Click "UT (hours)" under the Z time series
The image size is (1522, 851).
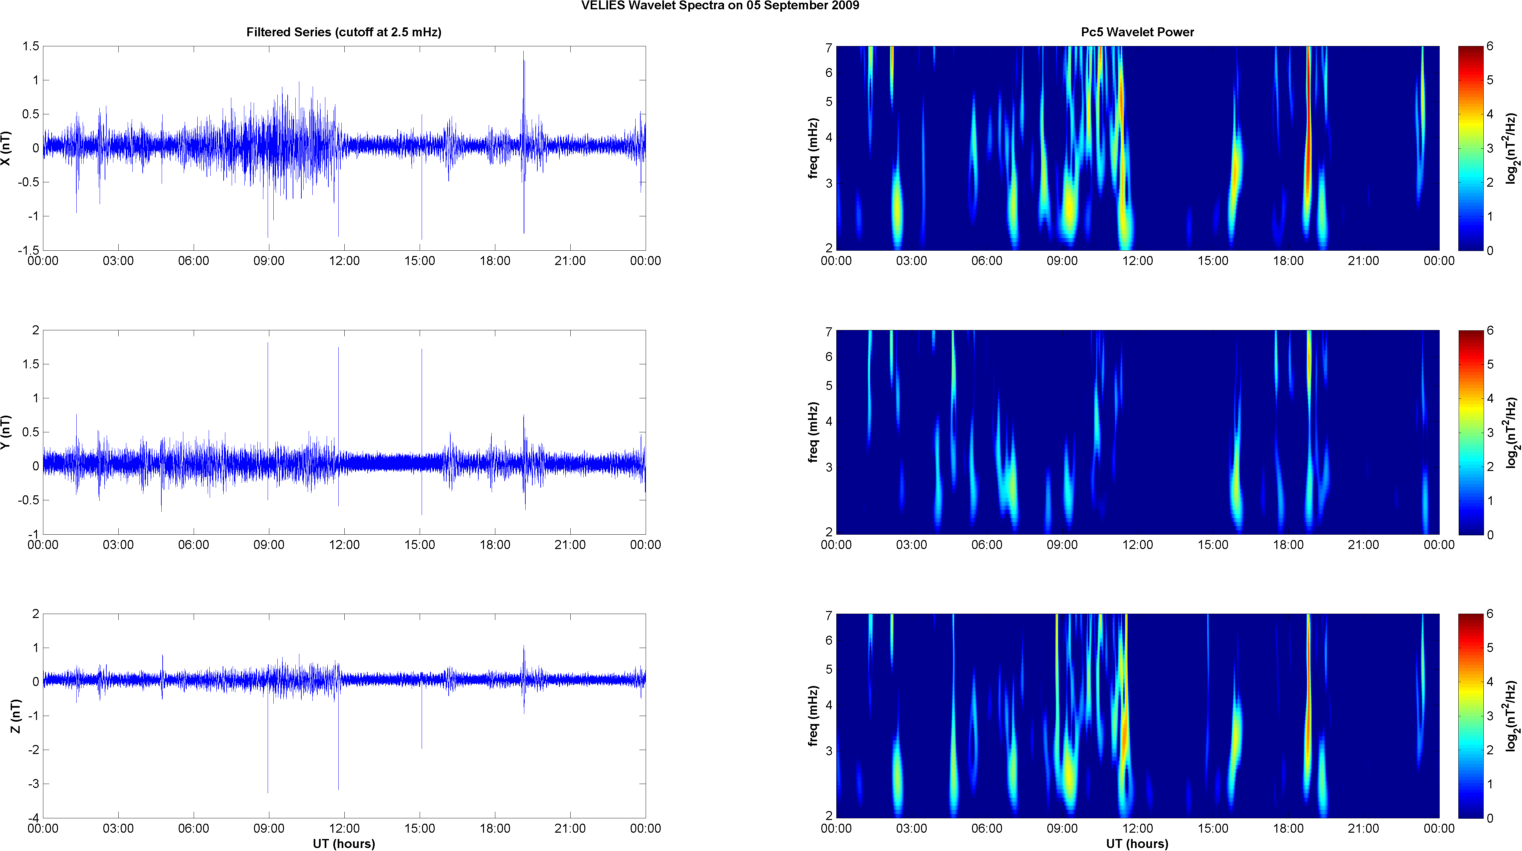click(x=344, y=844)
